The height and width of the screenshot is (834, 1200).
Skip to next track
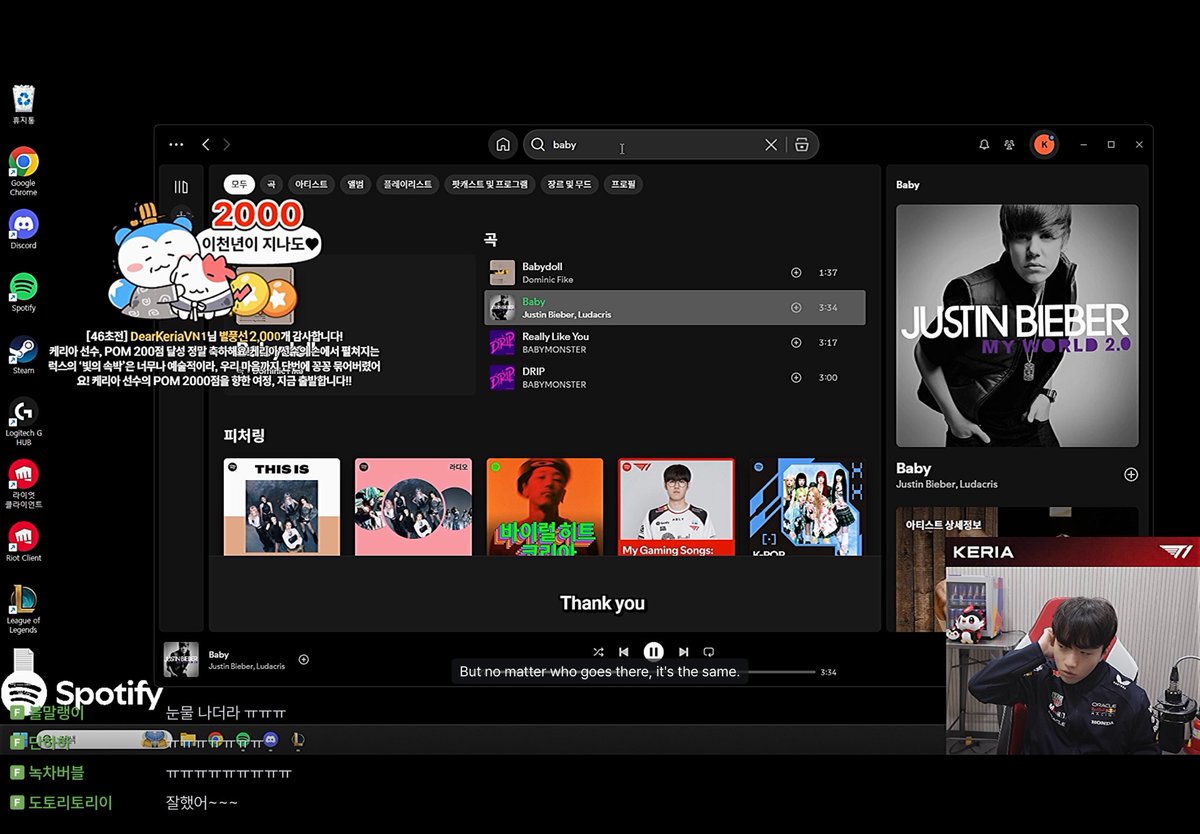tap(683, 652)
